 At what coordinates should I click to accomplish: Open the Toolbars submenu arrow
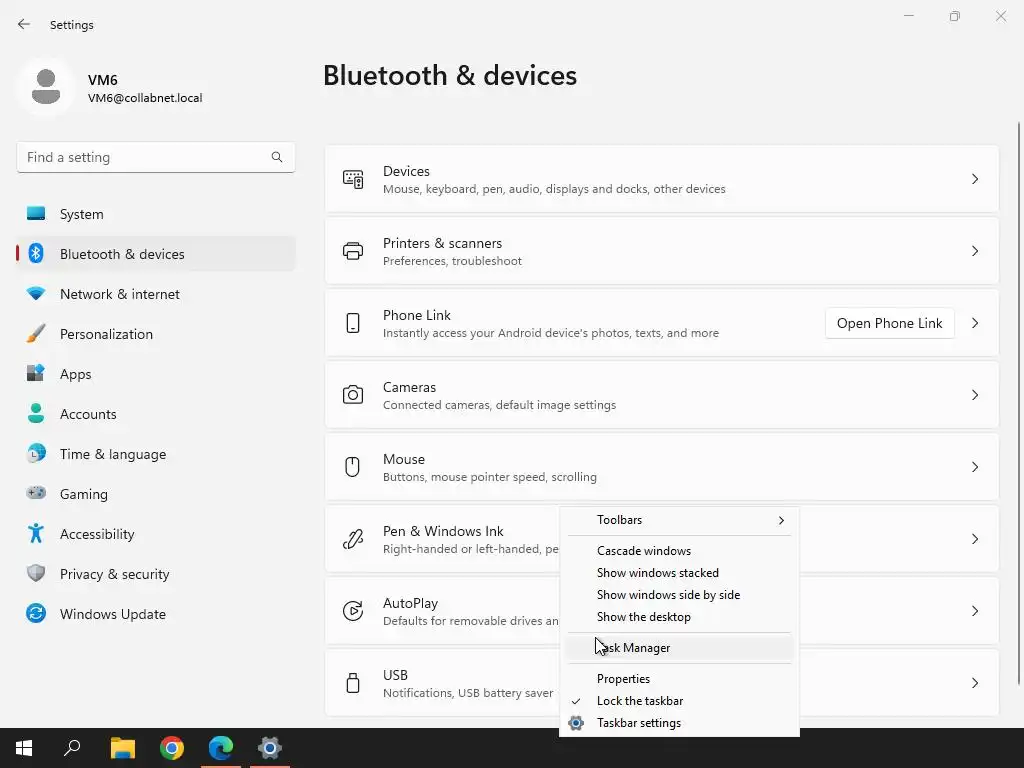[781, 520]
